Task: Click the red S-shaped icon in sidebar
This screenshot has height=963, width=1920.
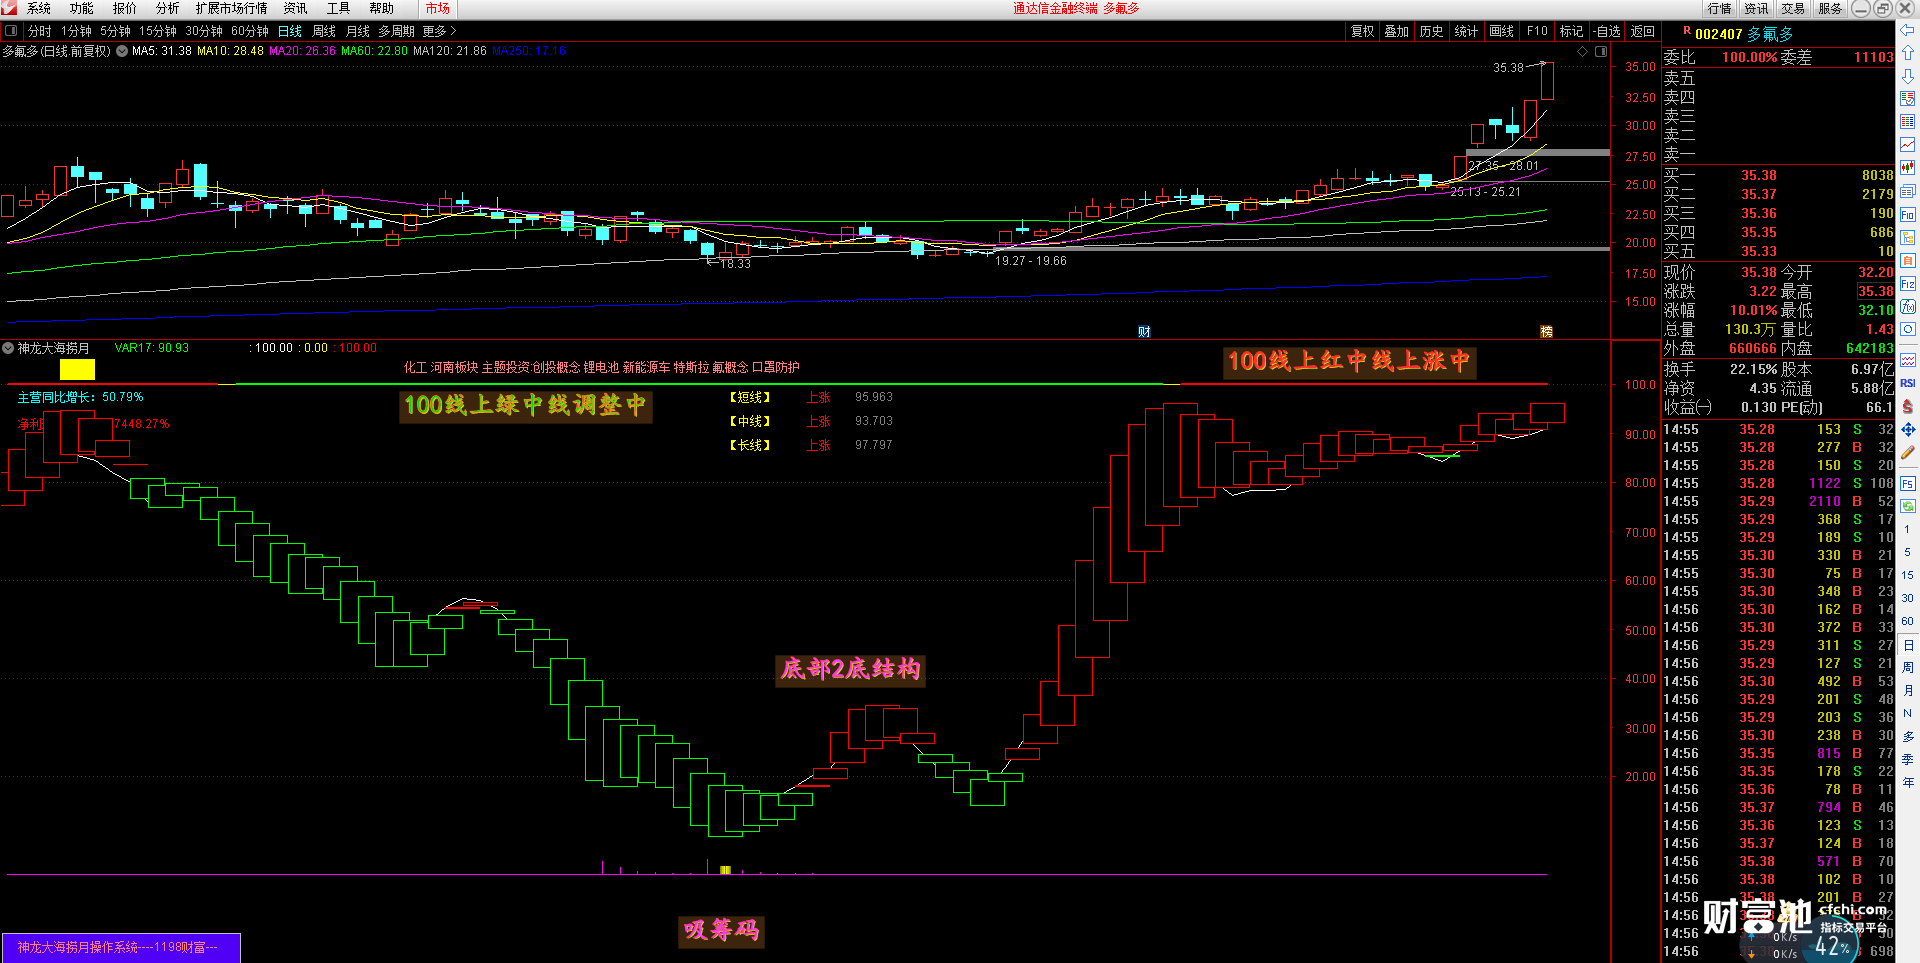Action: click(x=1907, y=406)
